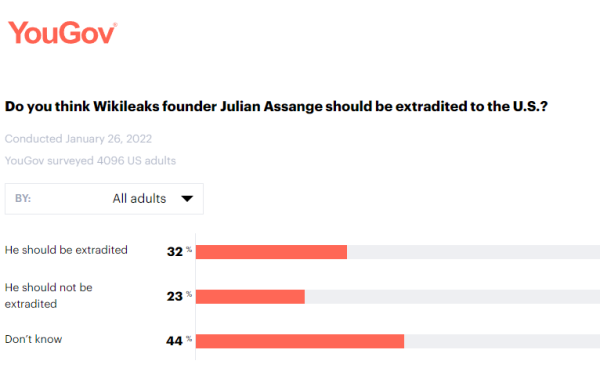
Task: Click the 32% value
Action: (x=179, y=251)
